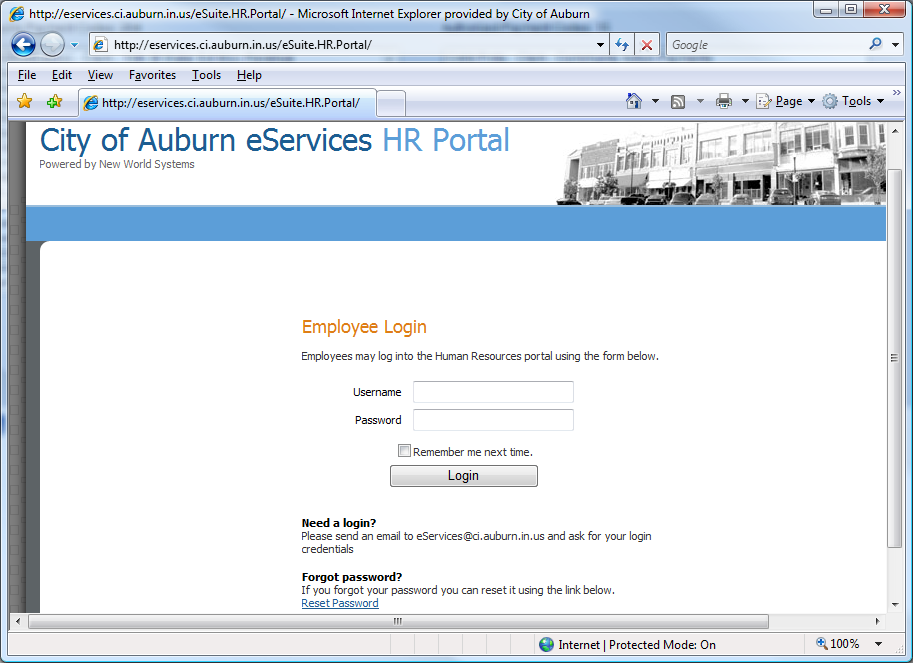Click the Password input field
Viewport: 913px width, 663px height.
pyautogui.click(x=493, y=420)
